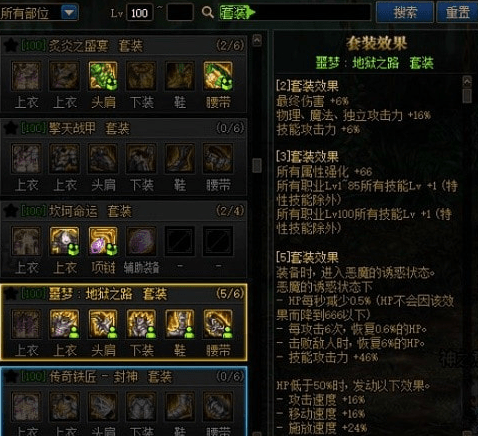Select the 炙炎之盛宴 腰带 belt icon
The height and width of the screenshot is (436, 478).
coord(218,76)
